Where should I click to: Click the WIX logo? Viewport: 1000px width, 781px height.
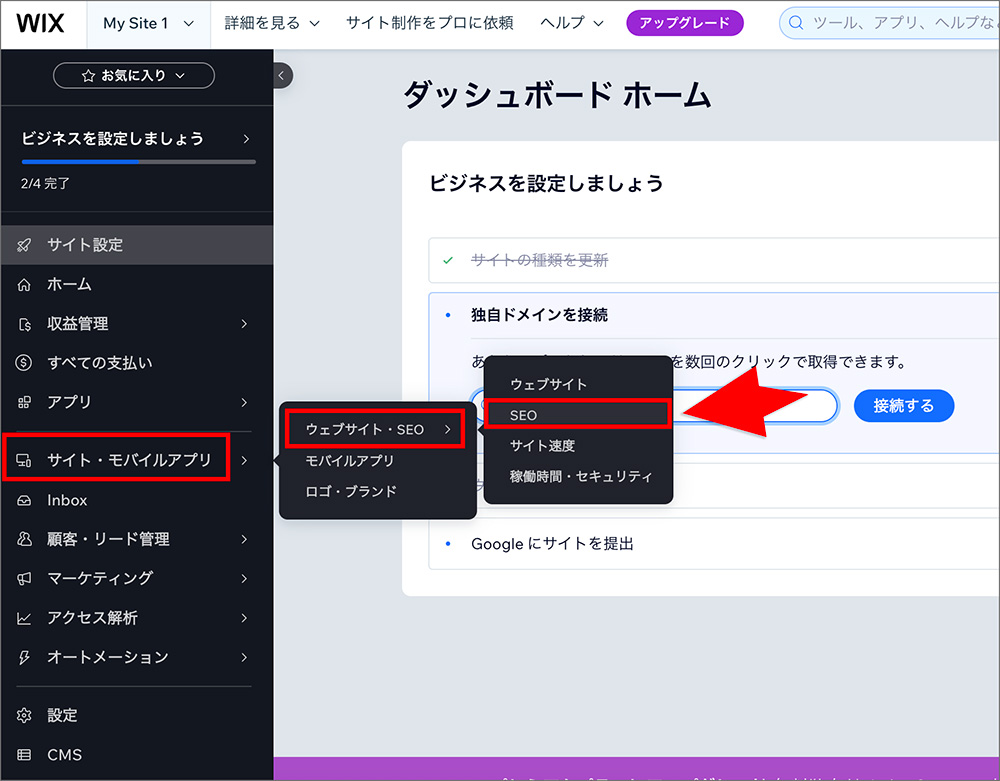[40, 24]
